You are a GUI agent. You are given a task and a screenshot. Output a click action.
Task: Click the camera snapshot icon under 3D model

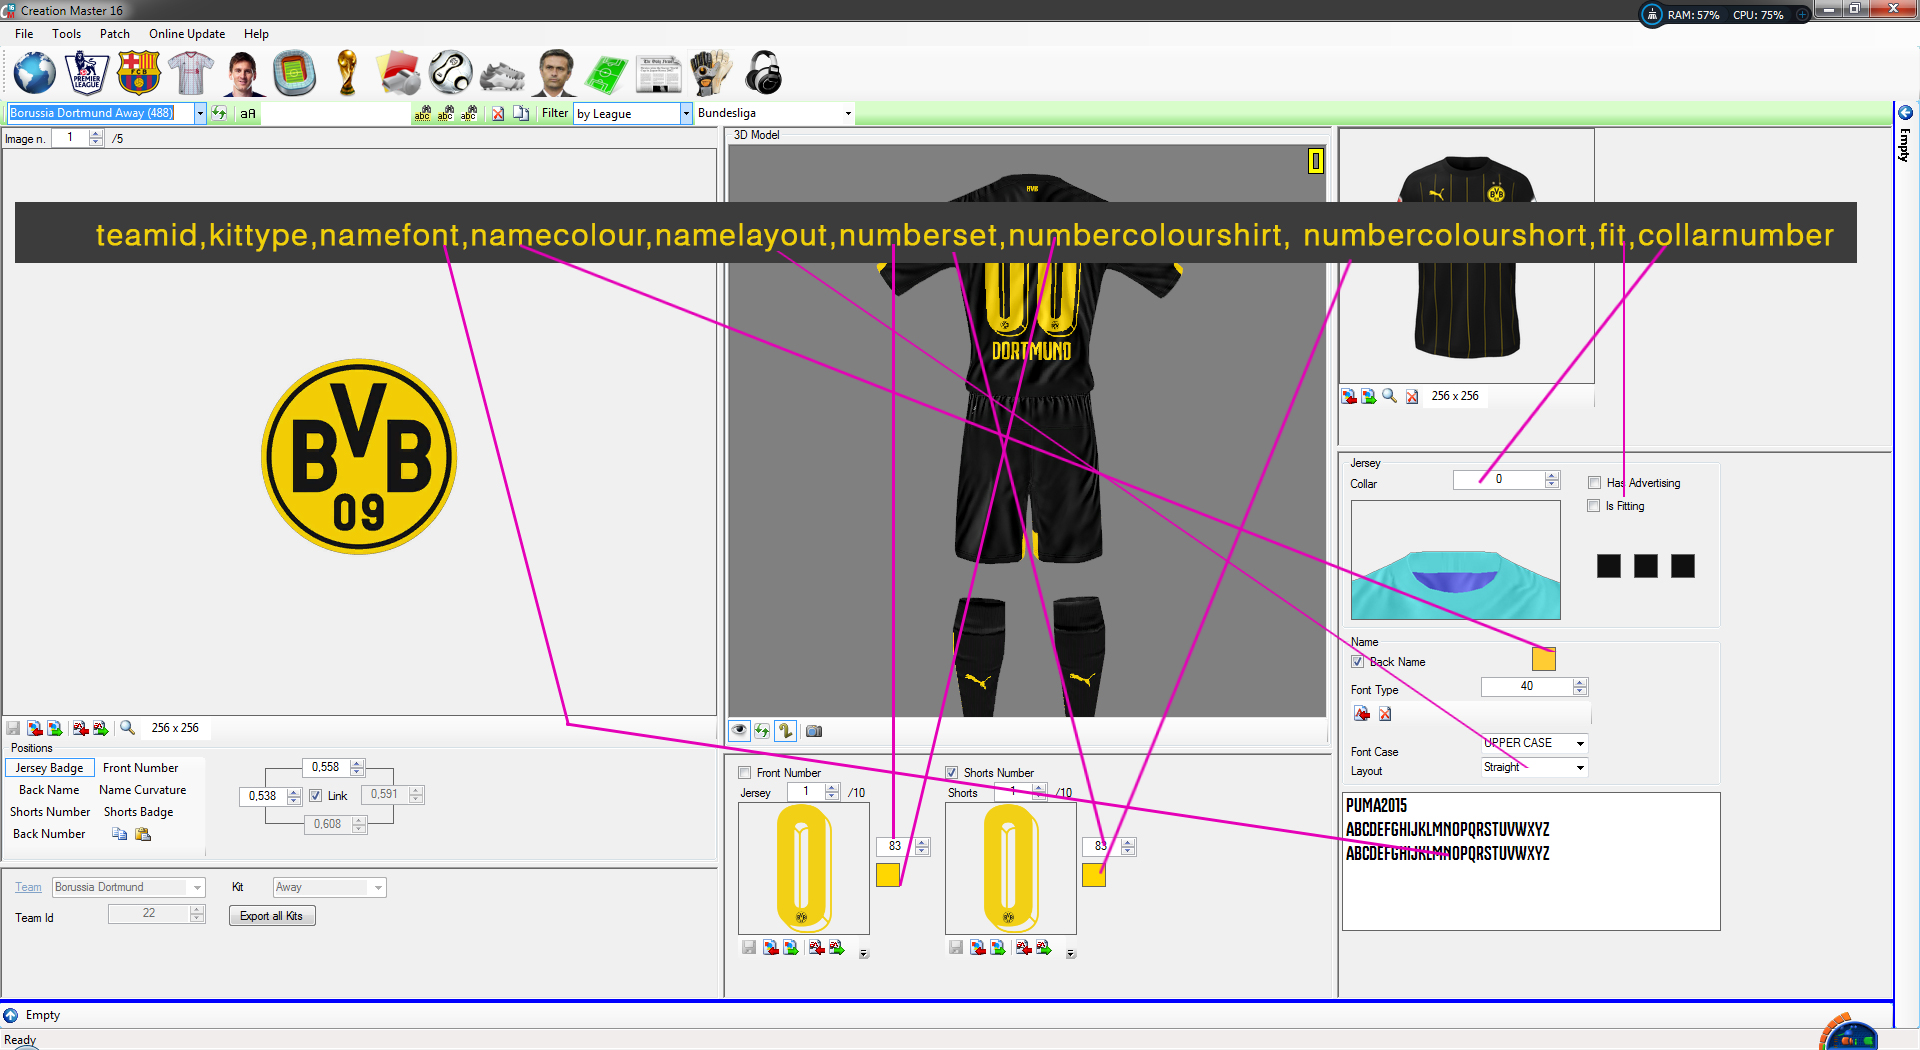[x=814, y=731]
